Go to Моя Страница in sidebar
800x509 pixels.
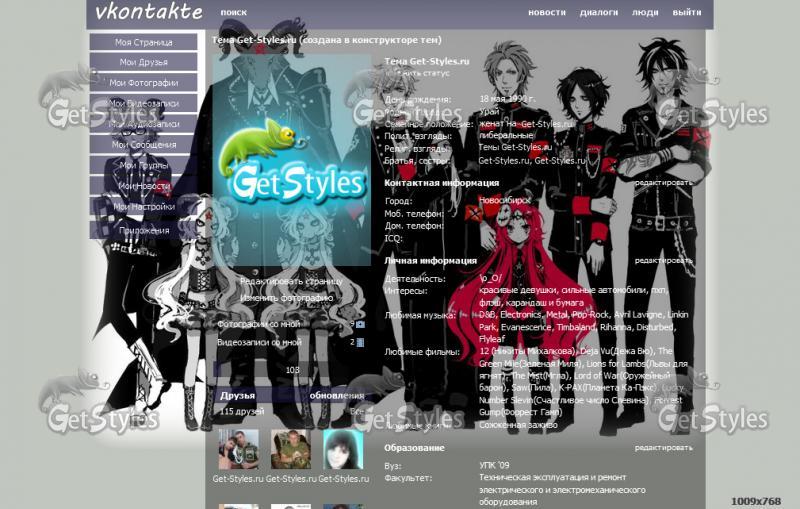[143, 42]
